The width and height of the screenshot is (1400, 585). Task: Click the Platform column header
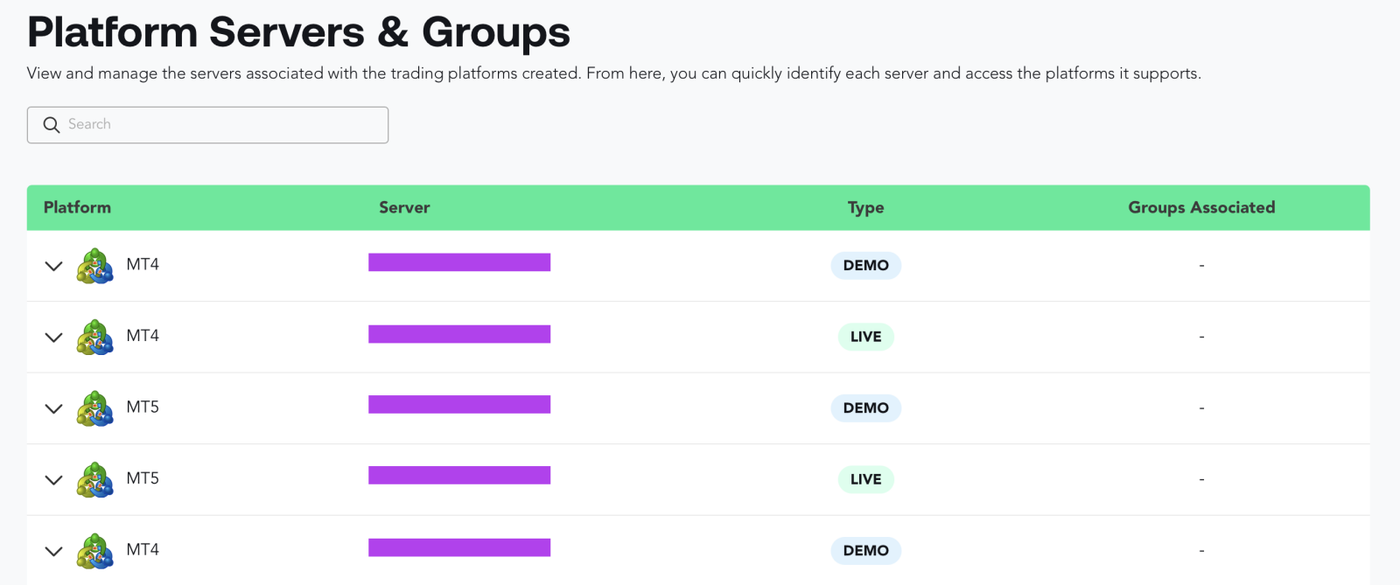(x=77, y=208)
